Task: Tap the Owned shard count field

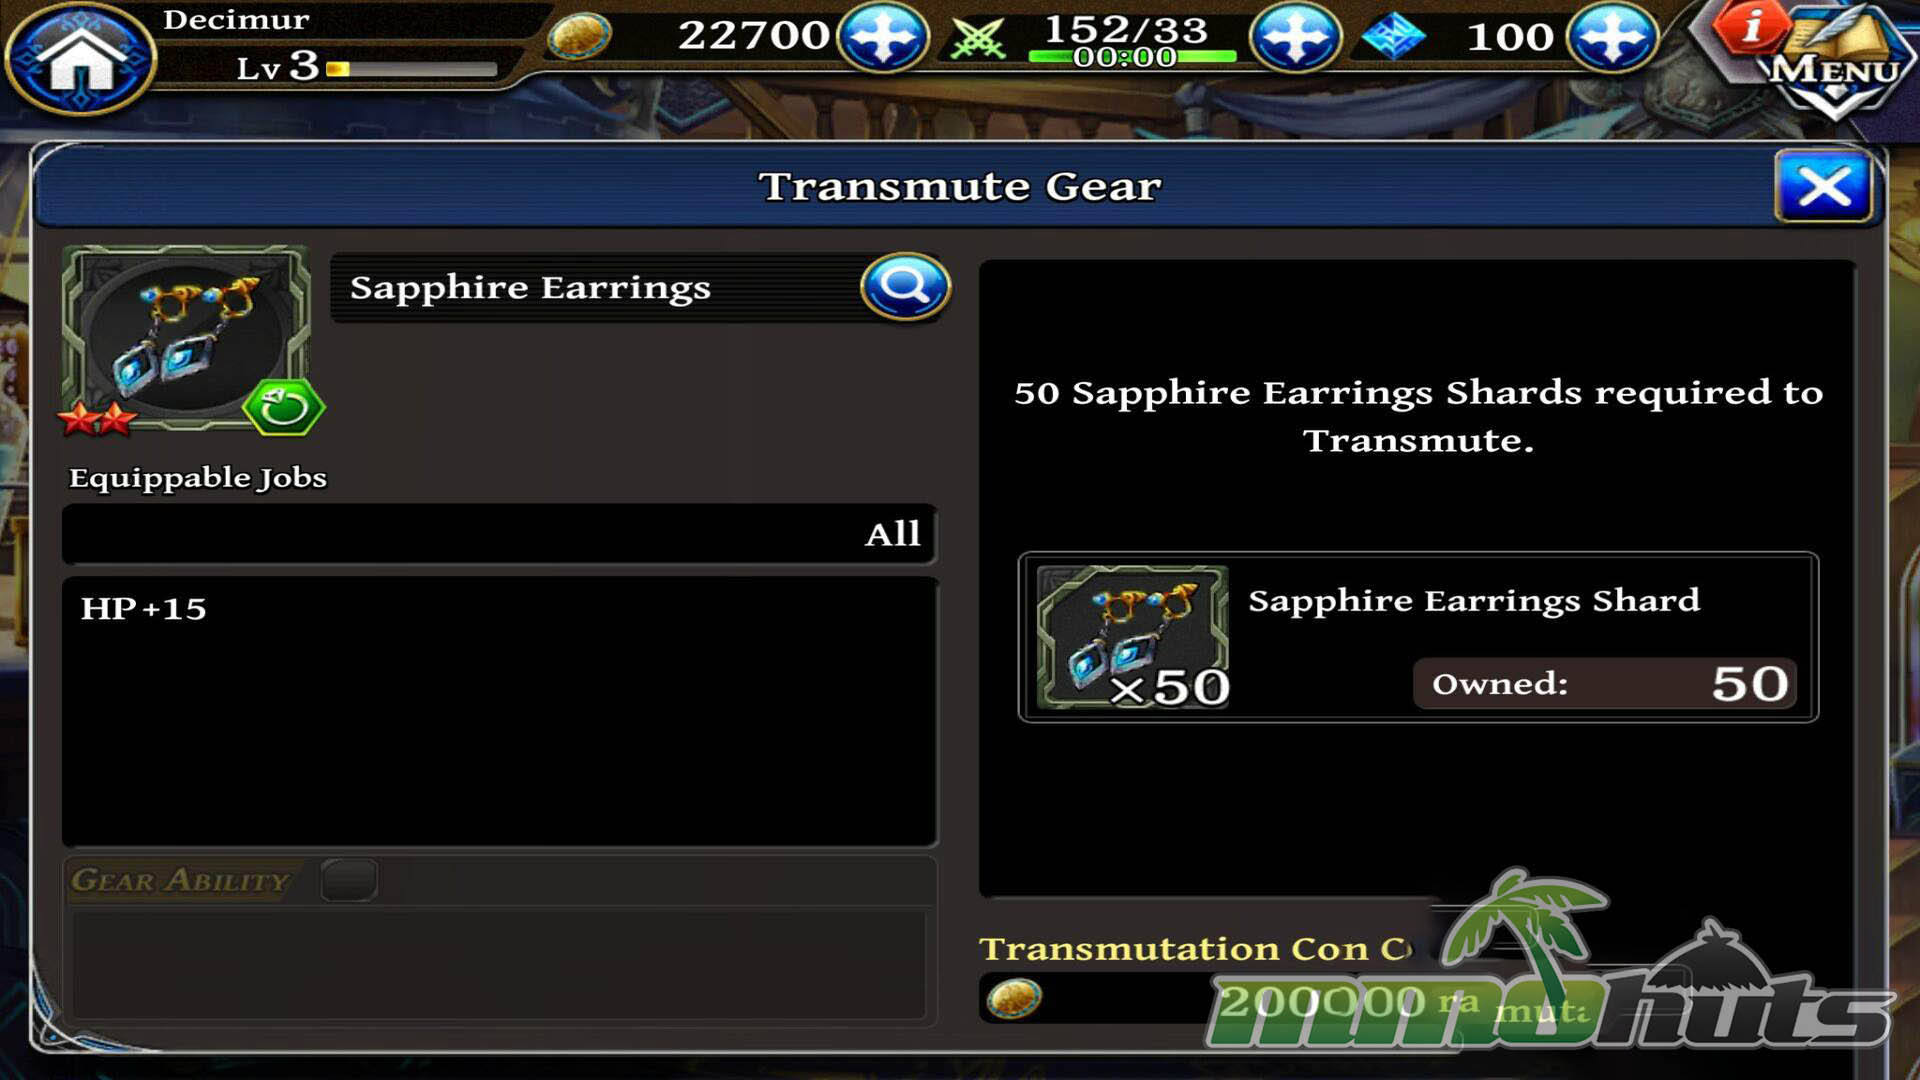Action: click(1605, 683)
